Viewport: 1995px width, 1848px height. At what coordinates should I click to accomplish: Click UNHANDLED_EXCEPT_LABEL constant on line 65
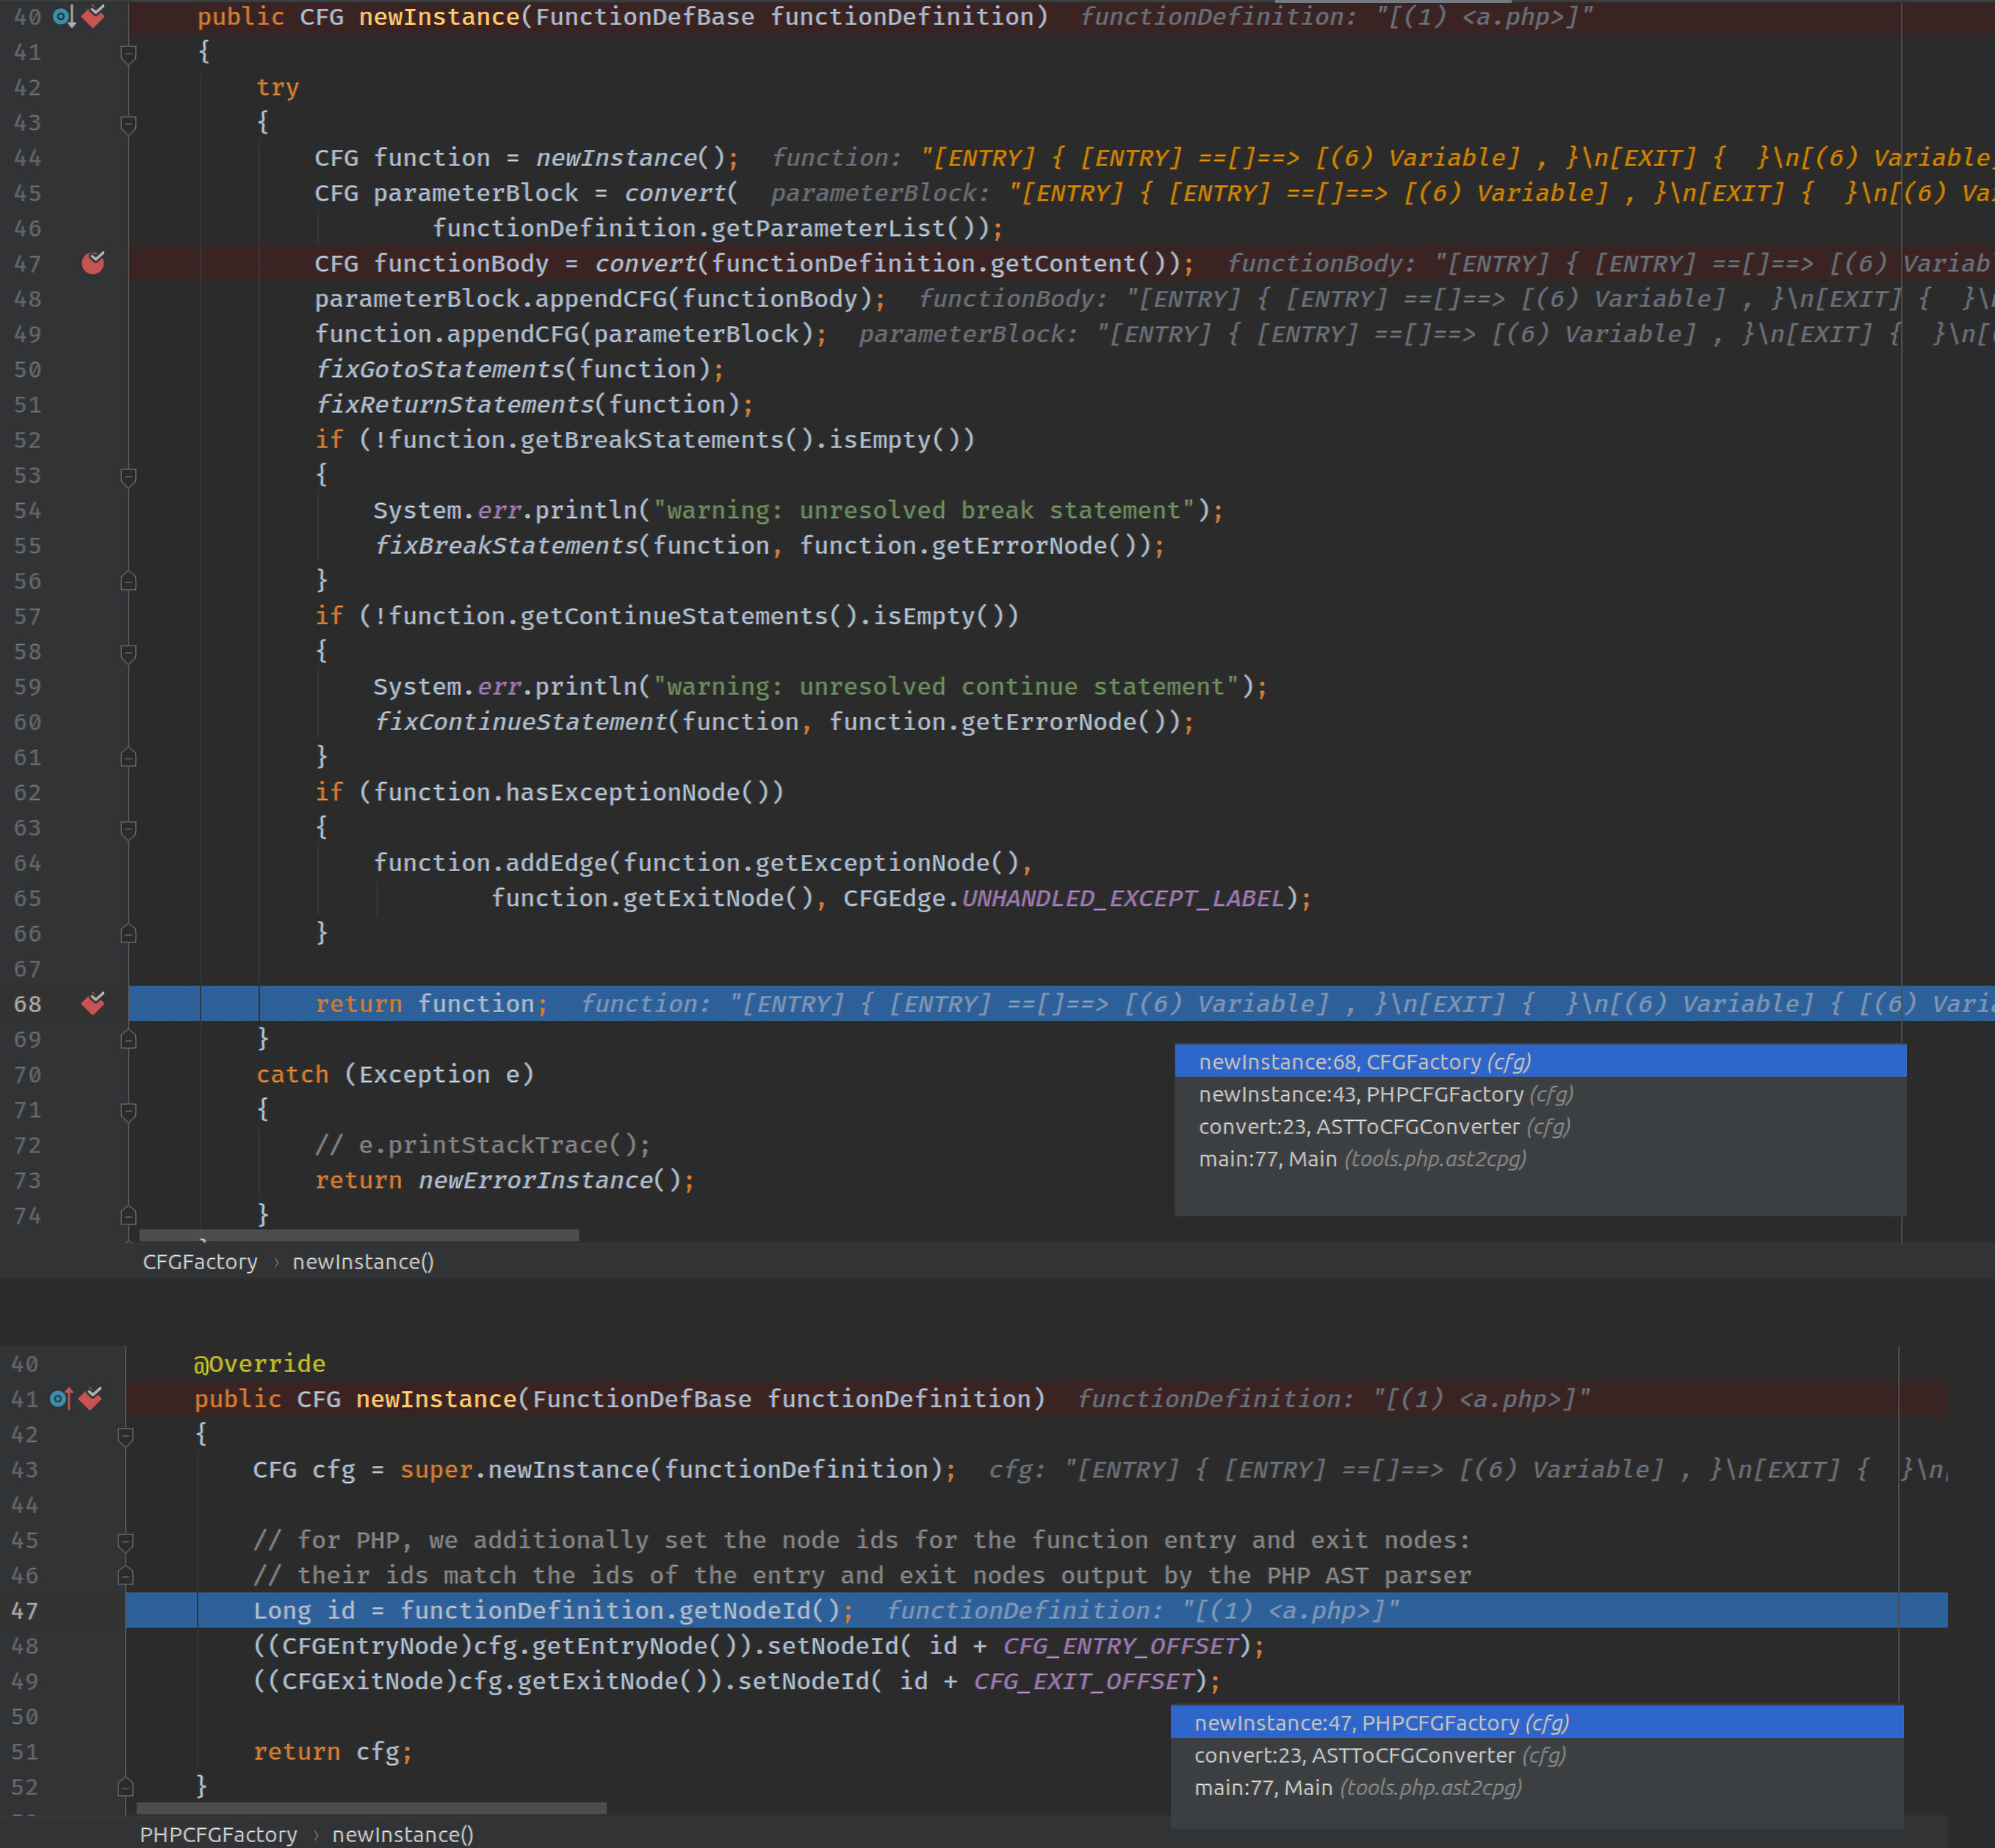[x=1123, y=898]
